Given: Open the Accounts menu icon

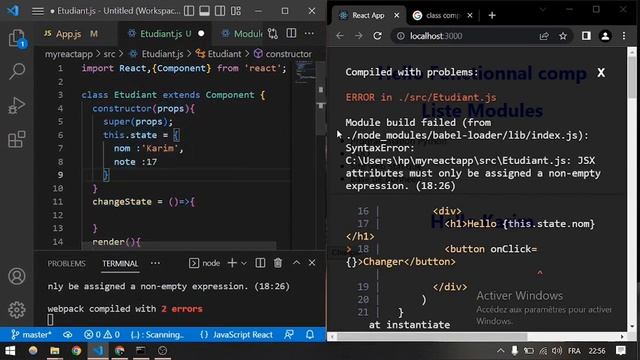Looking at the screenshot, I should click(x=17, y=276).
